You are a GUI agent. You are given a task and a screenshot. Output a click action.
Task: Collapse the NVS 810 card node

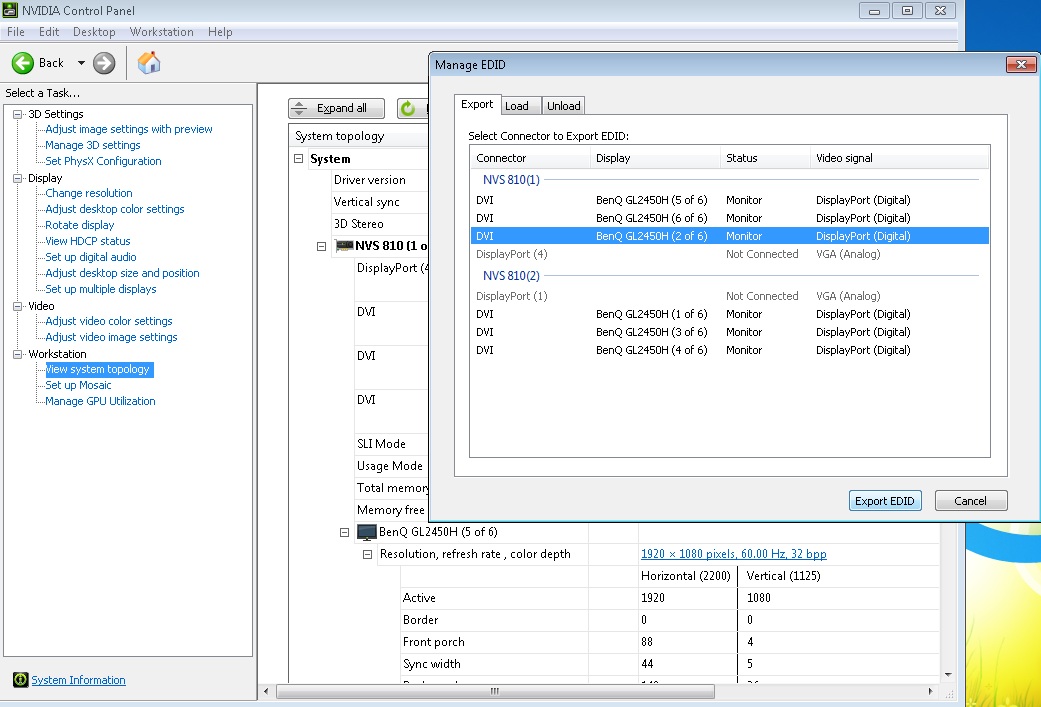[321, 246]
